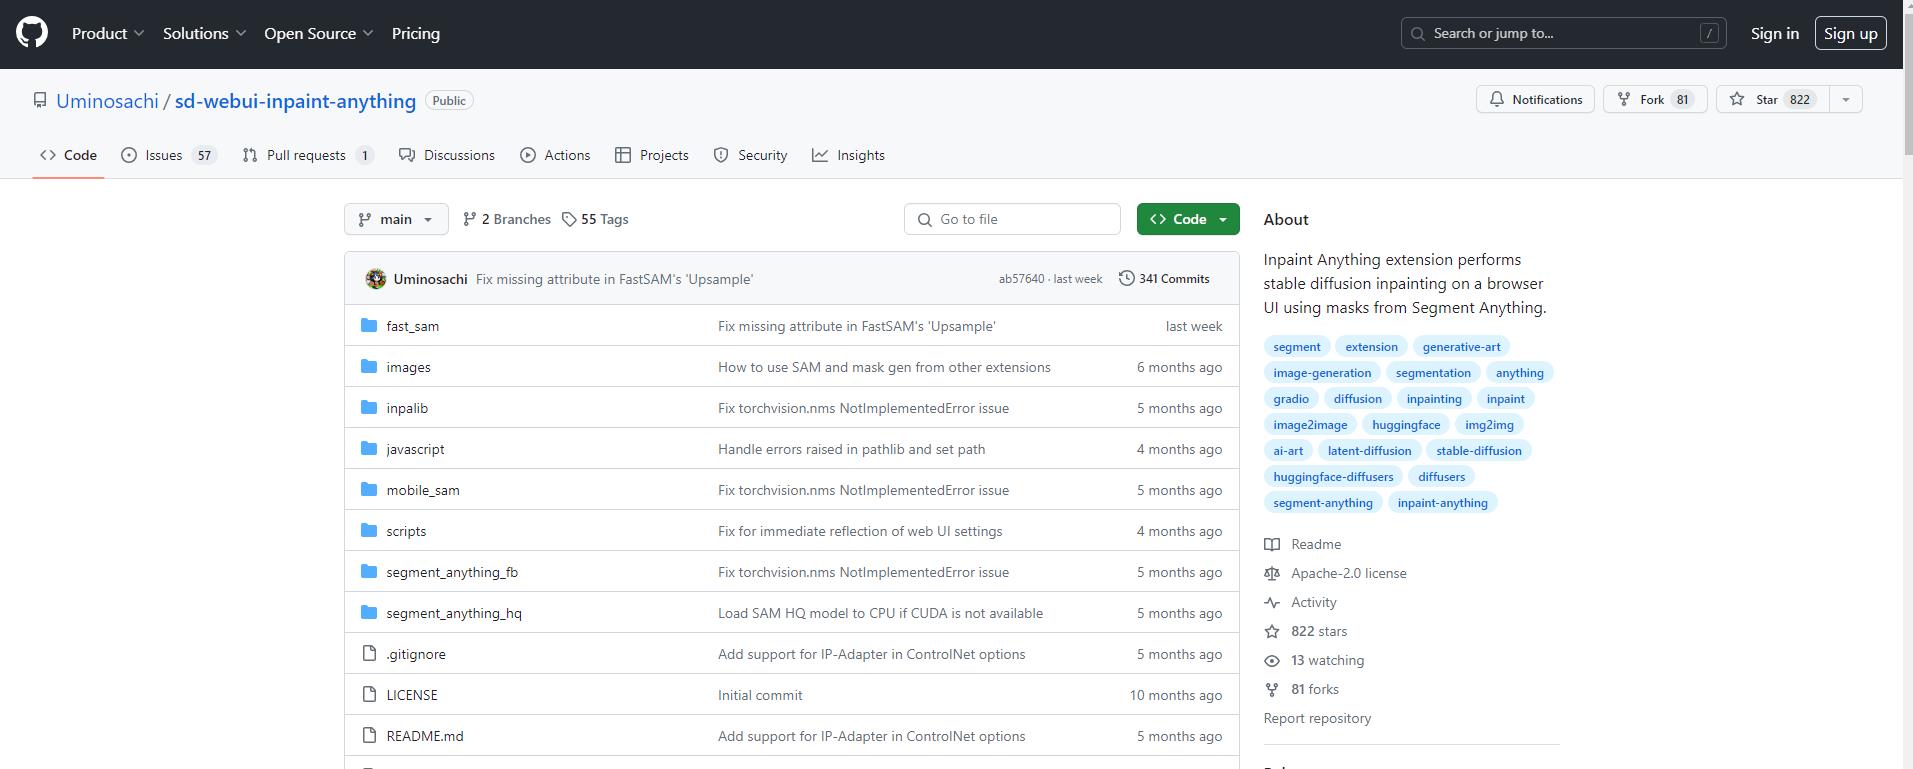Click the scale icon beside Apache-2.0 license
Image resolution: width=1913 pixels, height=769 pixels.
tap(1272, 573)
